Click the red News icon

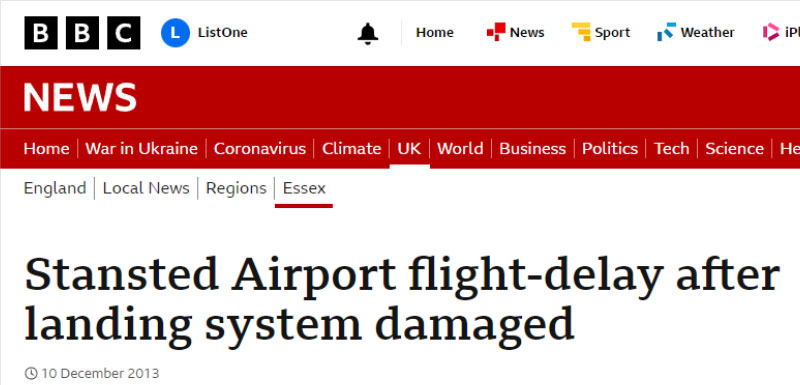click(x=495, y=32)
